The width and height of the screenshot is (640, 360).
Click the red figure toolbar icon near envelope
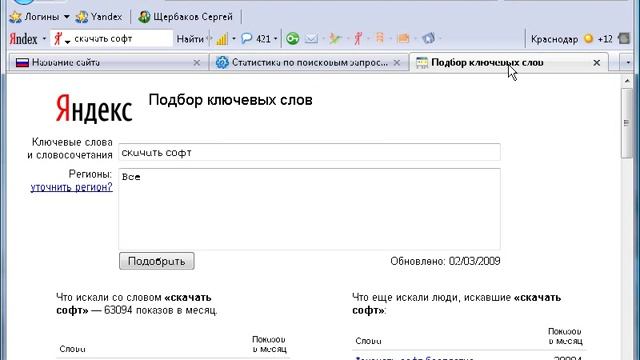(x=358, y=39)
